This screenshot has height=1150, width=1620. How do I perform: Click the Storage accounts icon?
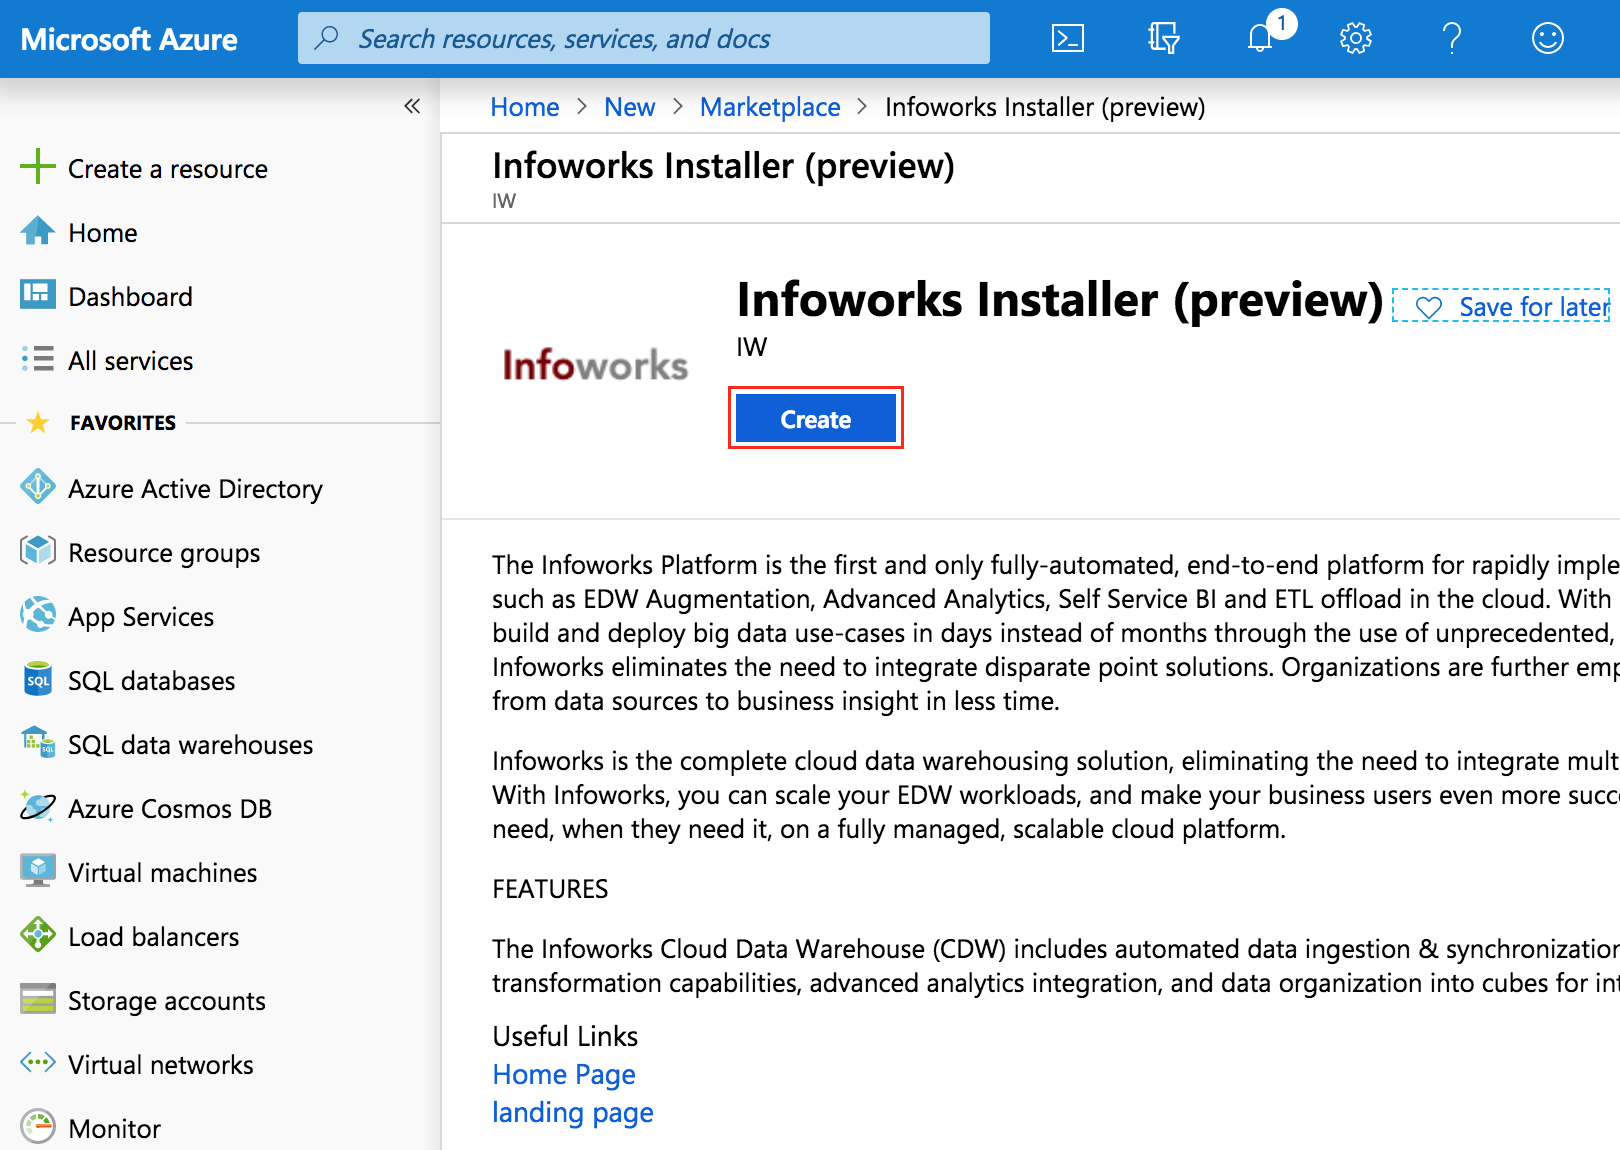pyautogui.click(x=38, y=998)
